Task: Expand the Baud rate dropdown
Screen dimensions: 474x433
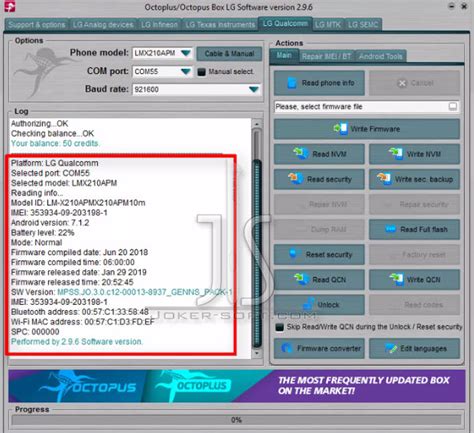Action: click(254, 89)
